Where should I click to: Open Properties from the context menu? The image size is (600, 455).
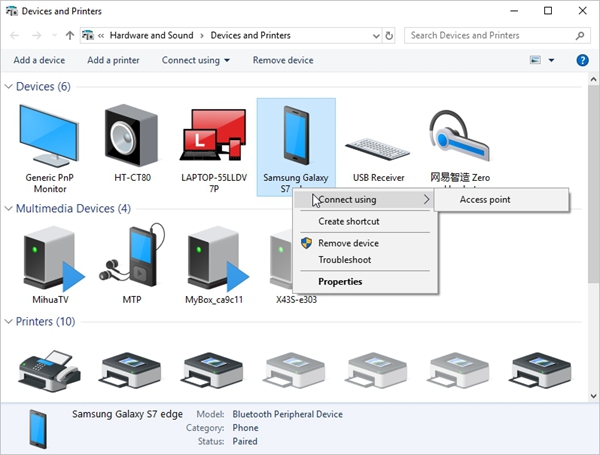click(365, 281)
